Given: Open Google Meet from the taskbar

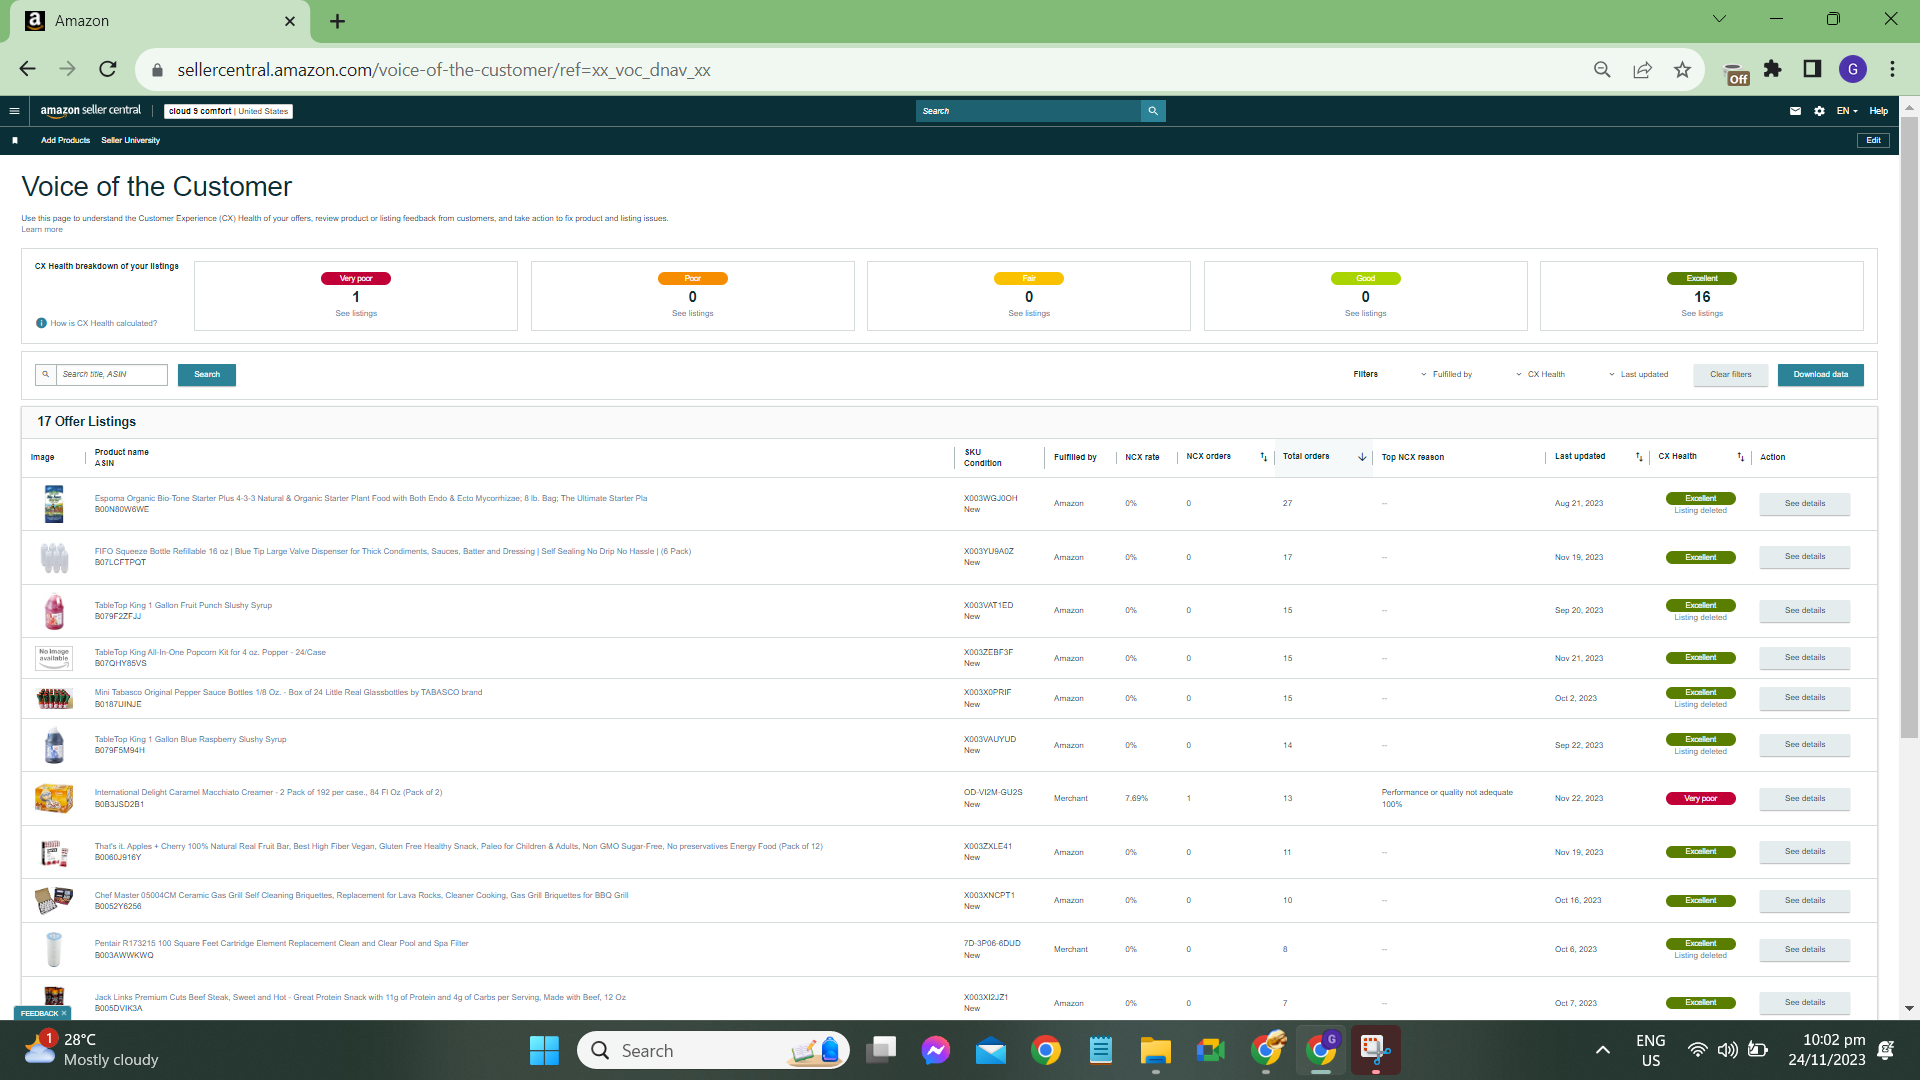Looking at the screenshot, I should [1210, 1051].
